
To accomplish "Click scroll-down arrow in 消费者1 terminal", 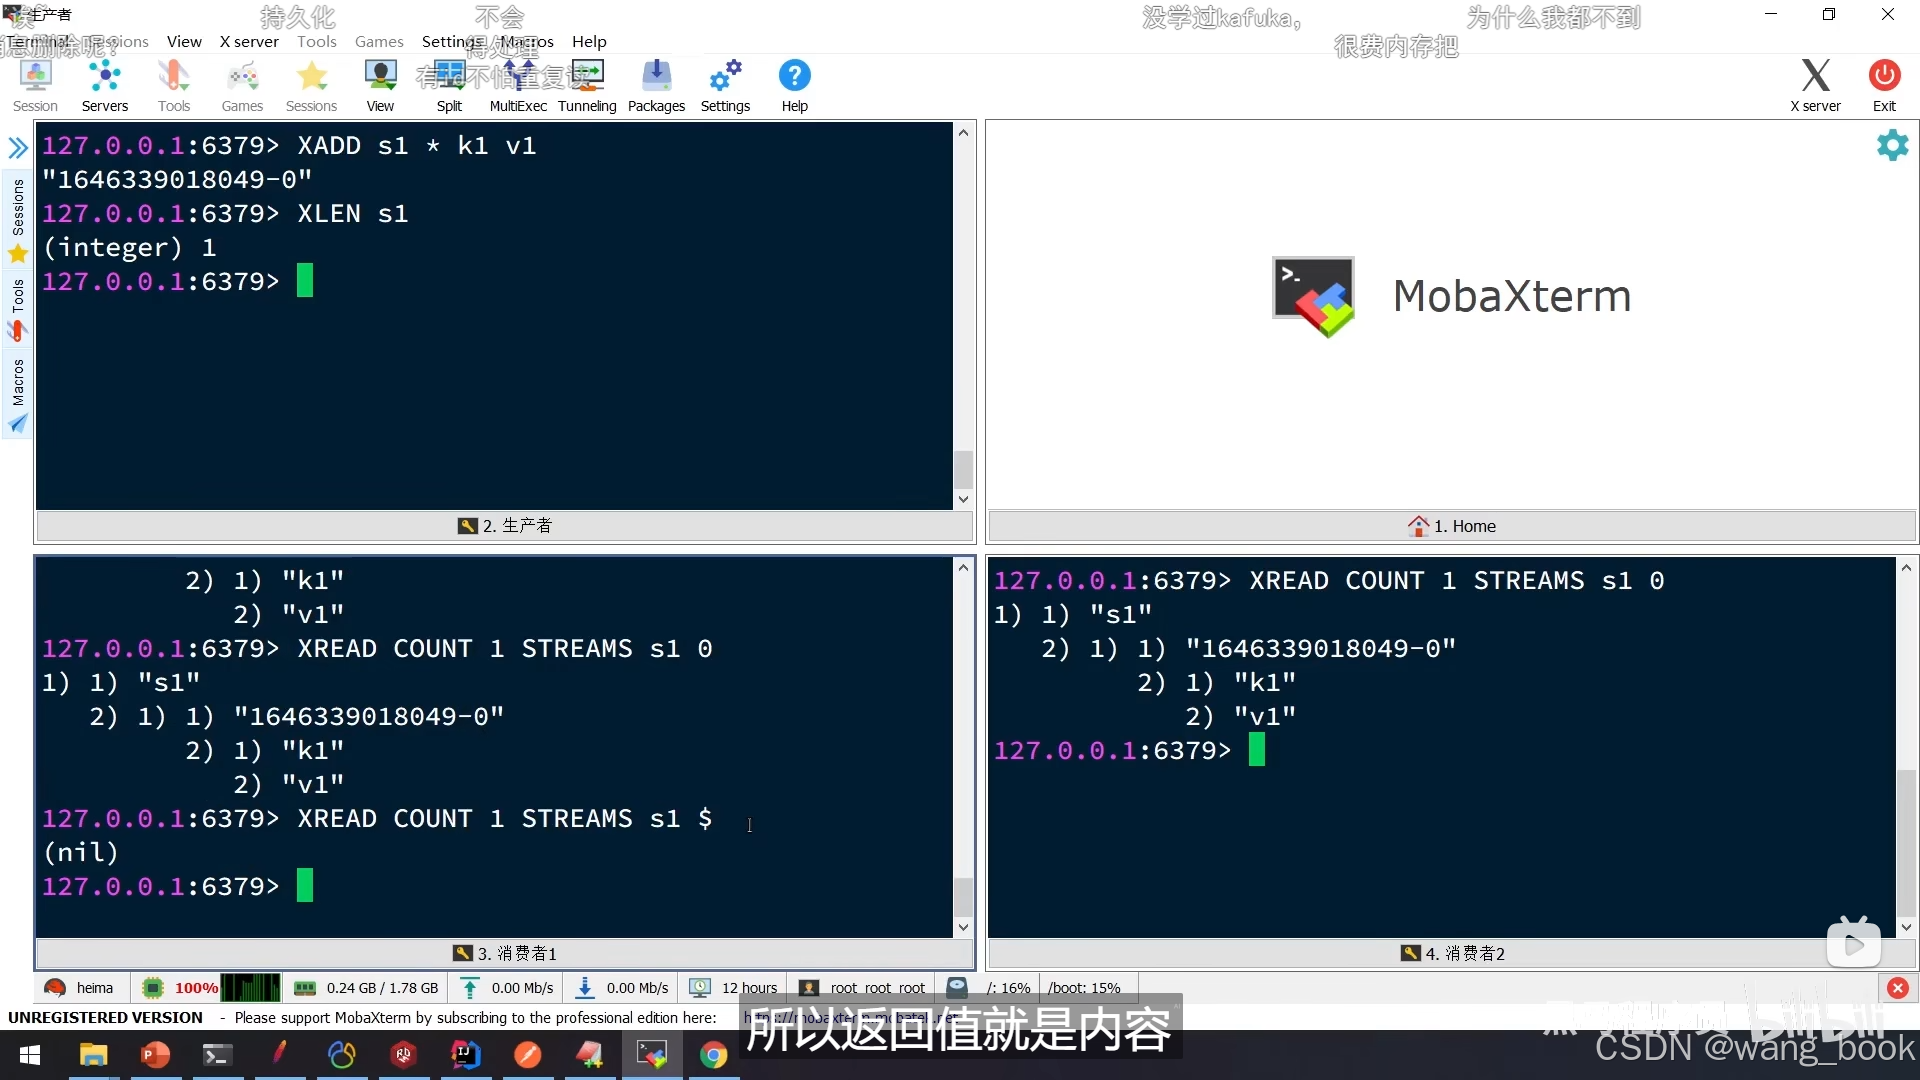I will 963,927.
